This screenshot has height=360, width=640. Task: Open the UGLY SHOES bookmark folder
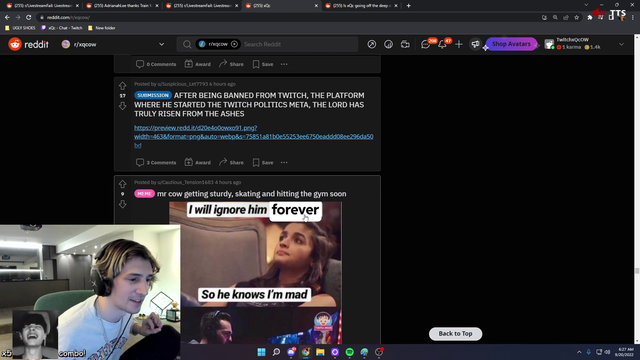click(20, 28)
